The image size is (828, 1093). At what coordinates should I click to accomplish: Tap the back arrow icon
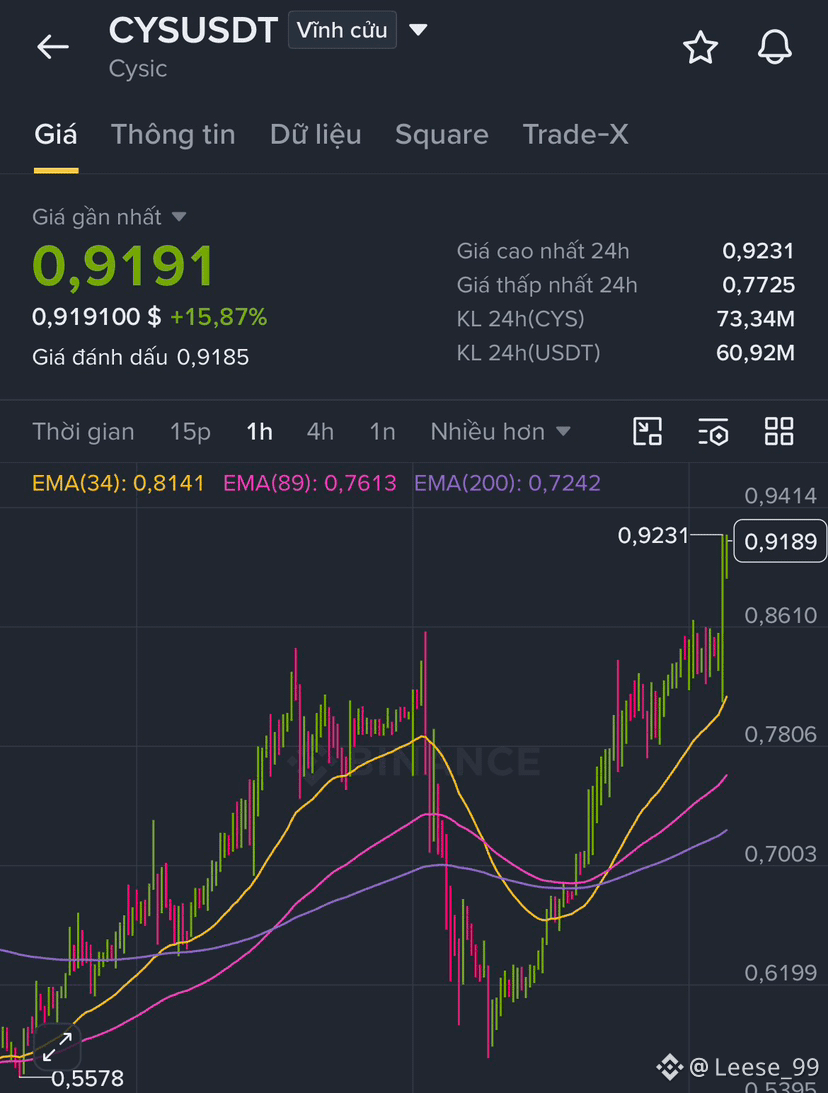tap(53, 47)
